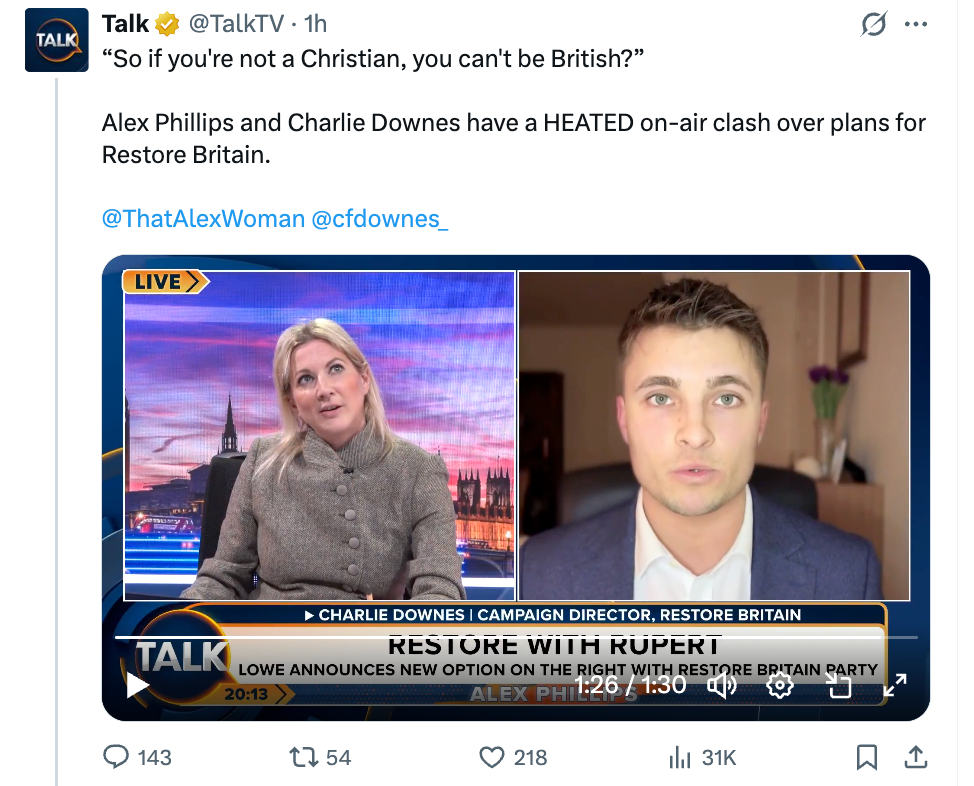The image size is (974, 786).
Task: Mute the video volume
Action: pos(722,685)
